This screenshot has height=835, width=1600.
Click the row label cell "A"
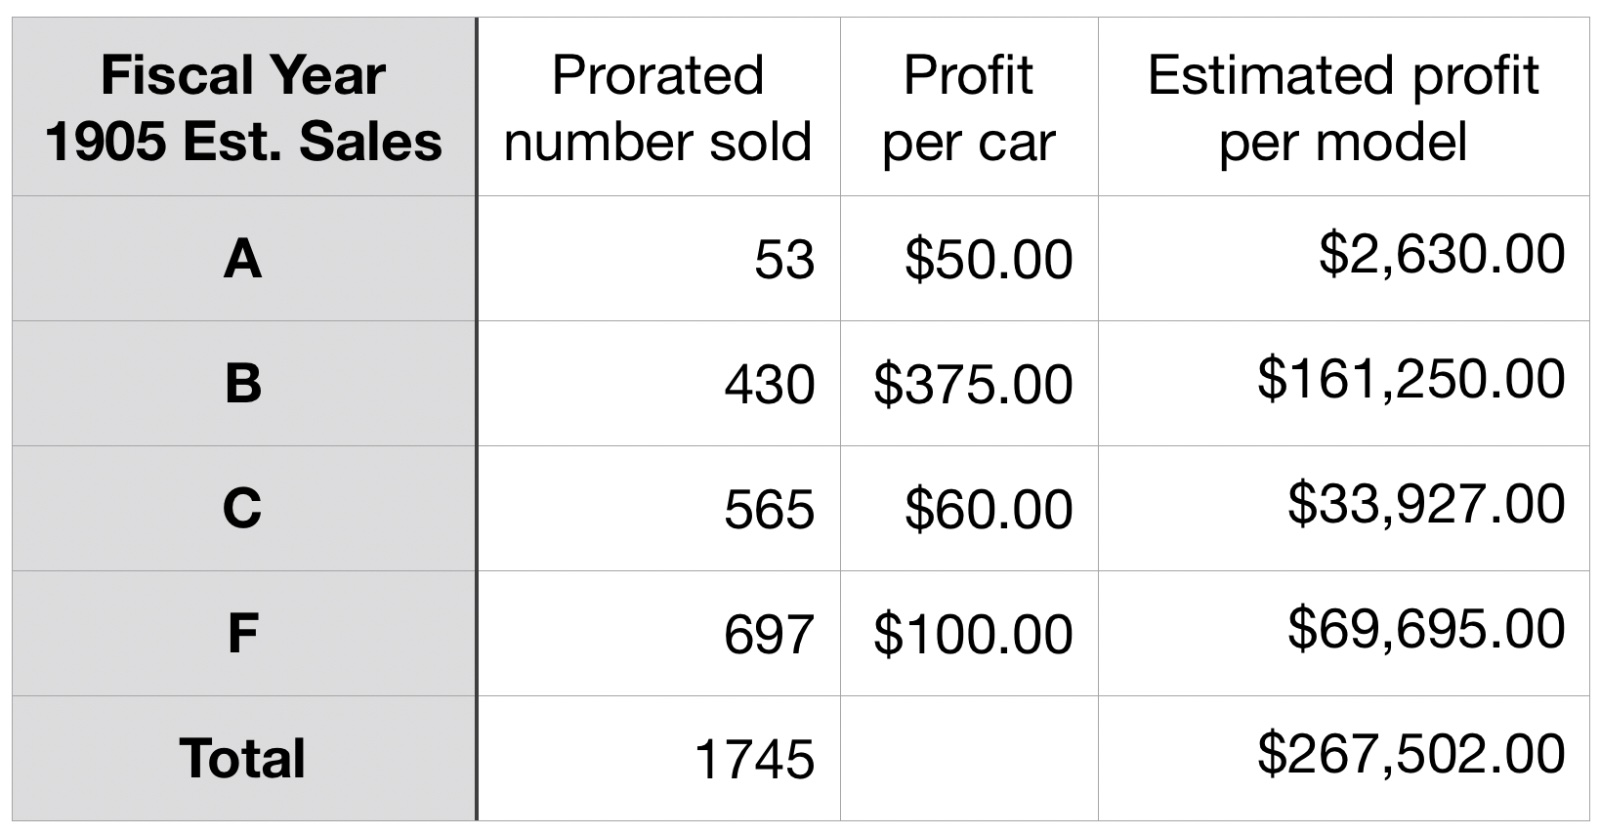244,259
